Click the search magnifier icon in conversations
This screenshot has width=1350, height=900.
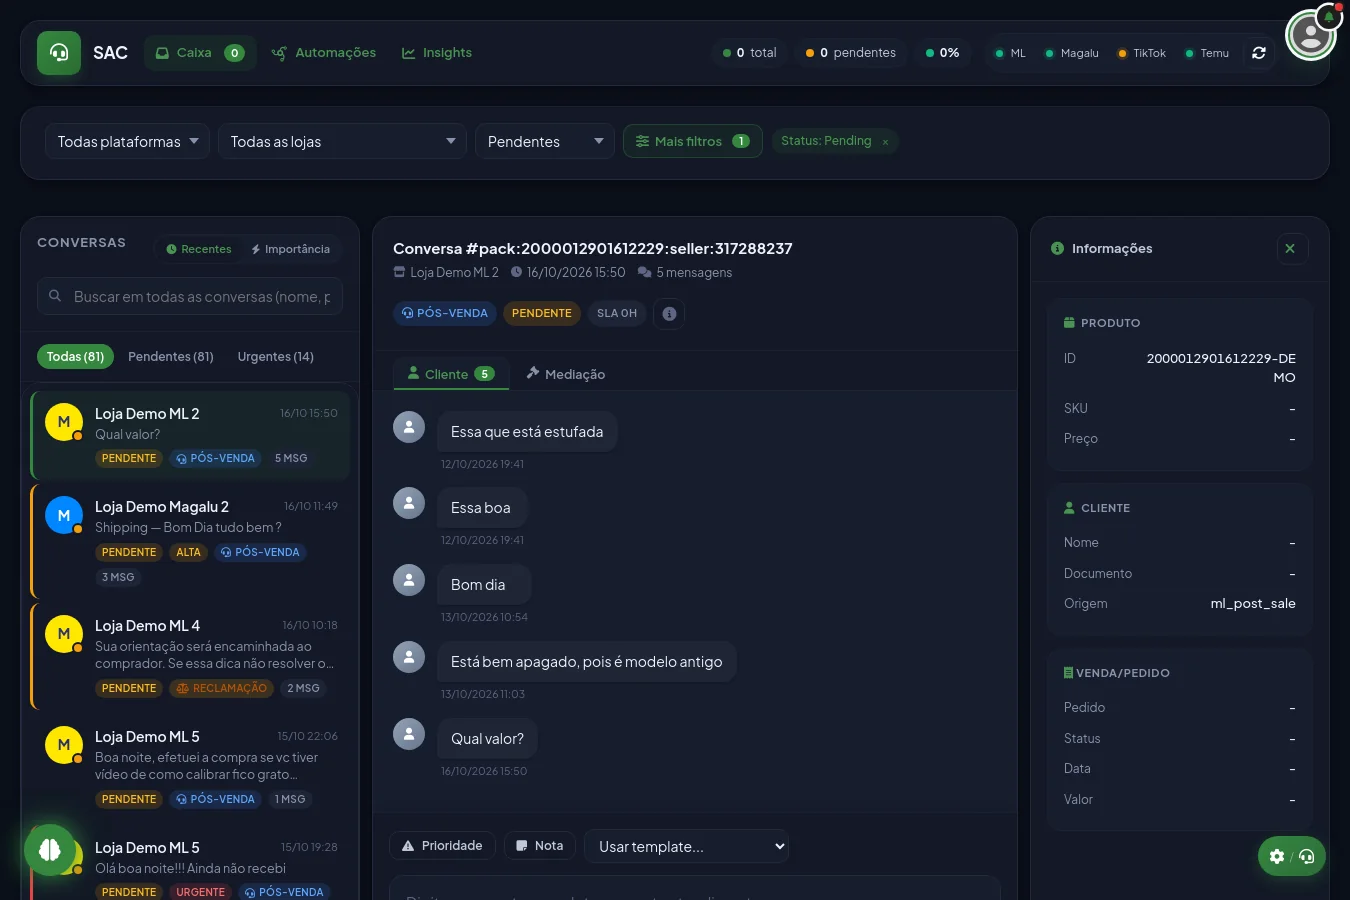coord(55,296)
